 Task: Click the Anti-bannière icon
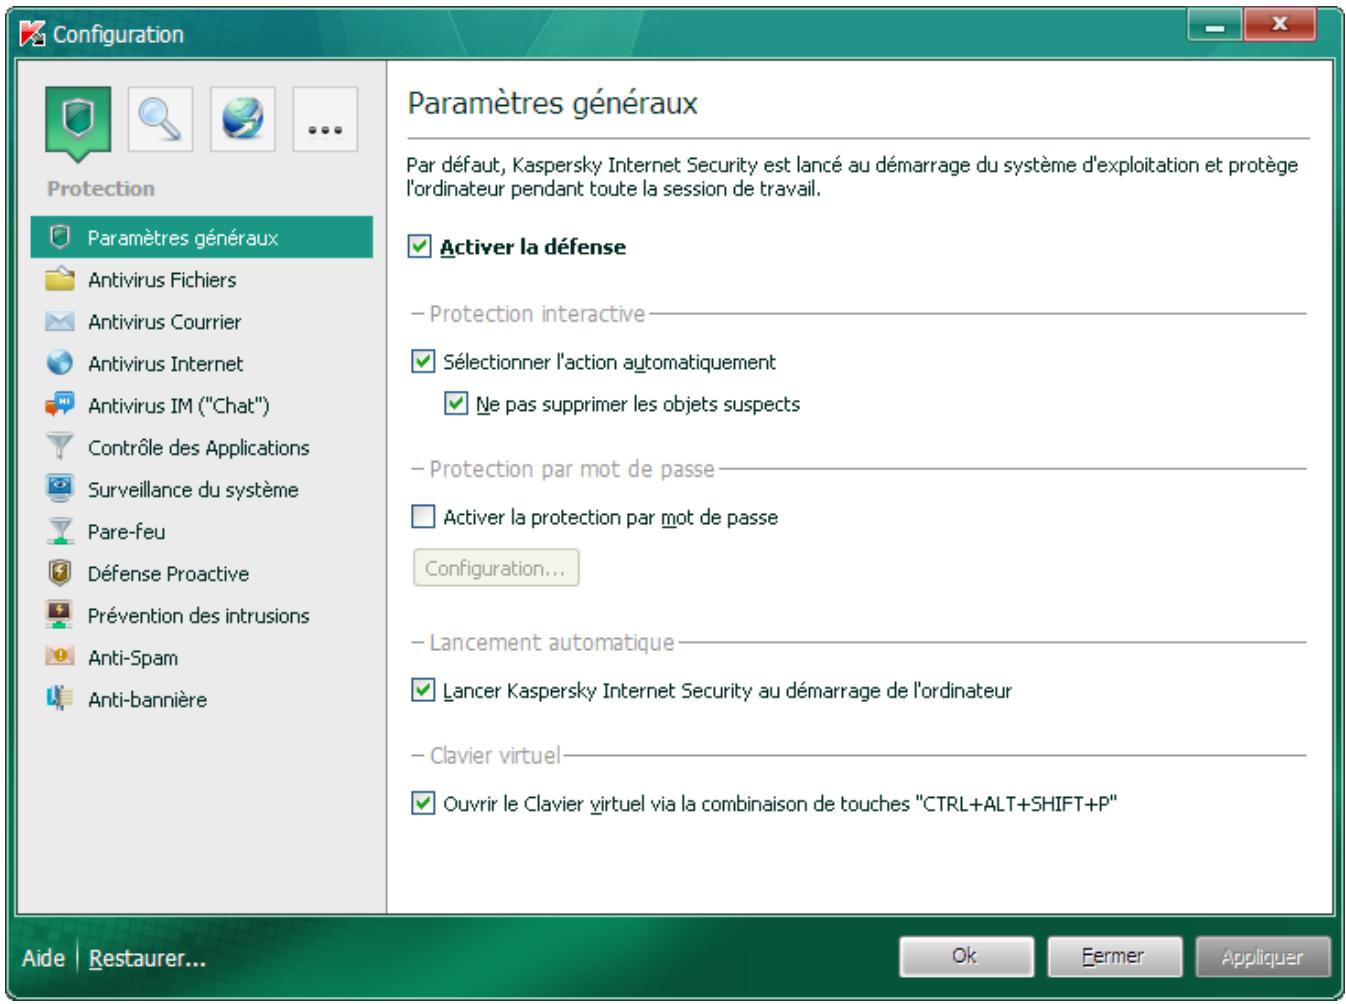pos(60,699)
